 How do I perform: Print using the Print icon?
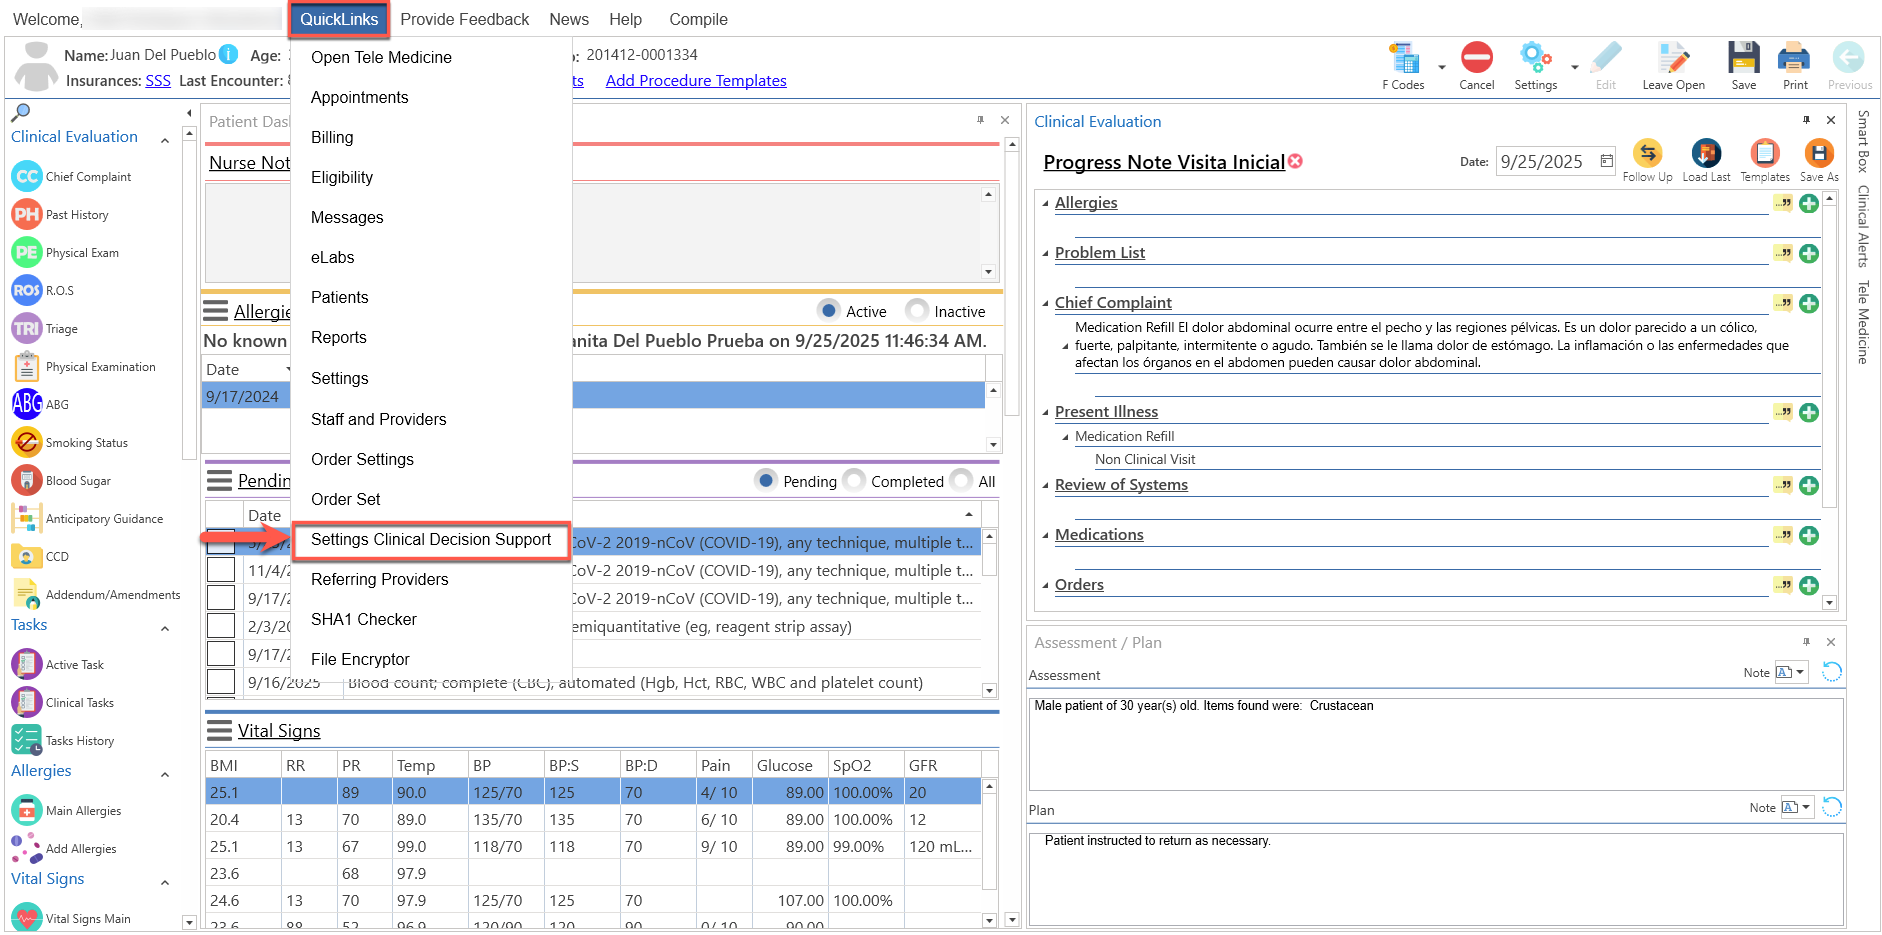coord(1794,58)
